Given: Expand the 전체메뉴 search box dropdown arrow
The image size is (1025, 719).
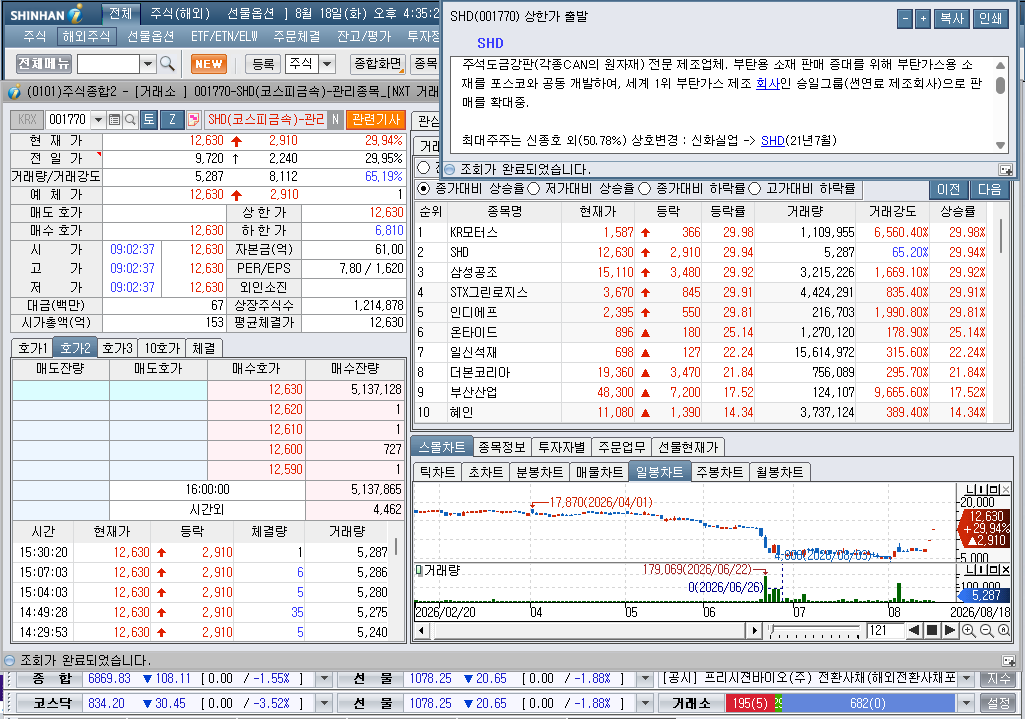Looking at the screenshot, I should tap(148, 63).
